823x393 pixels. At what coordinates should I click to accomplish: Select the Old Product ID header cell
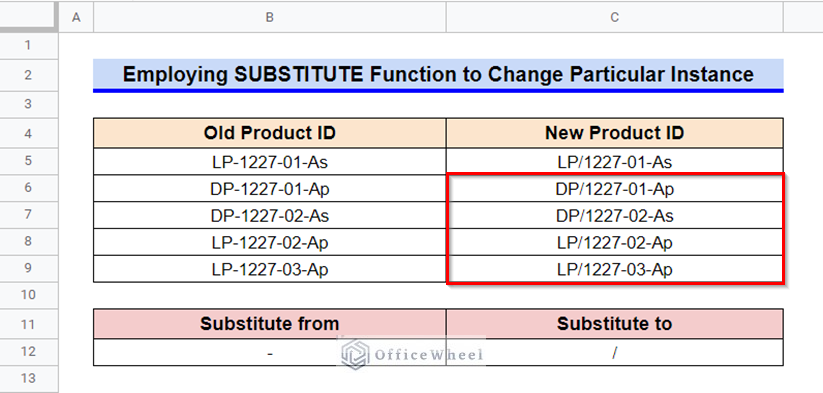[270, 133]
